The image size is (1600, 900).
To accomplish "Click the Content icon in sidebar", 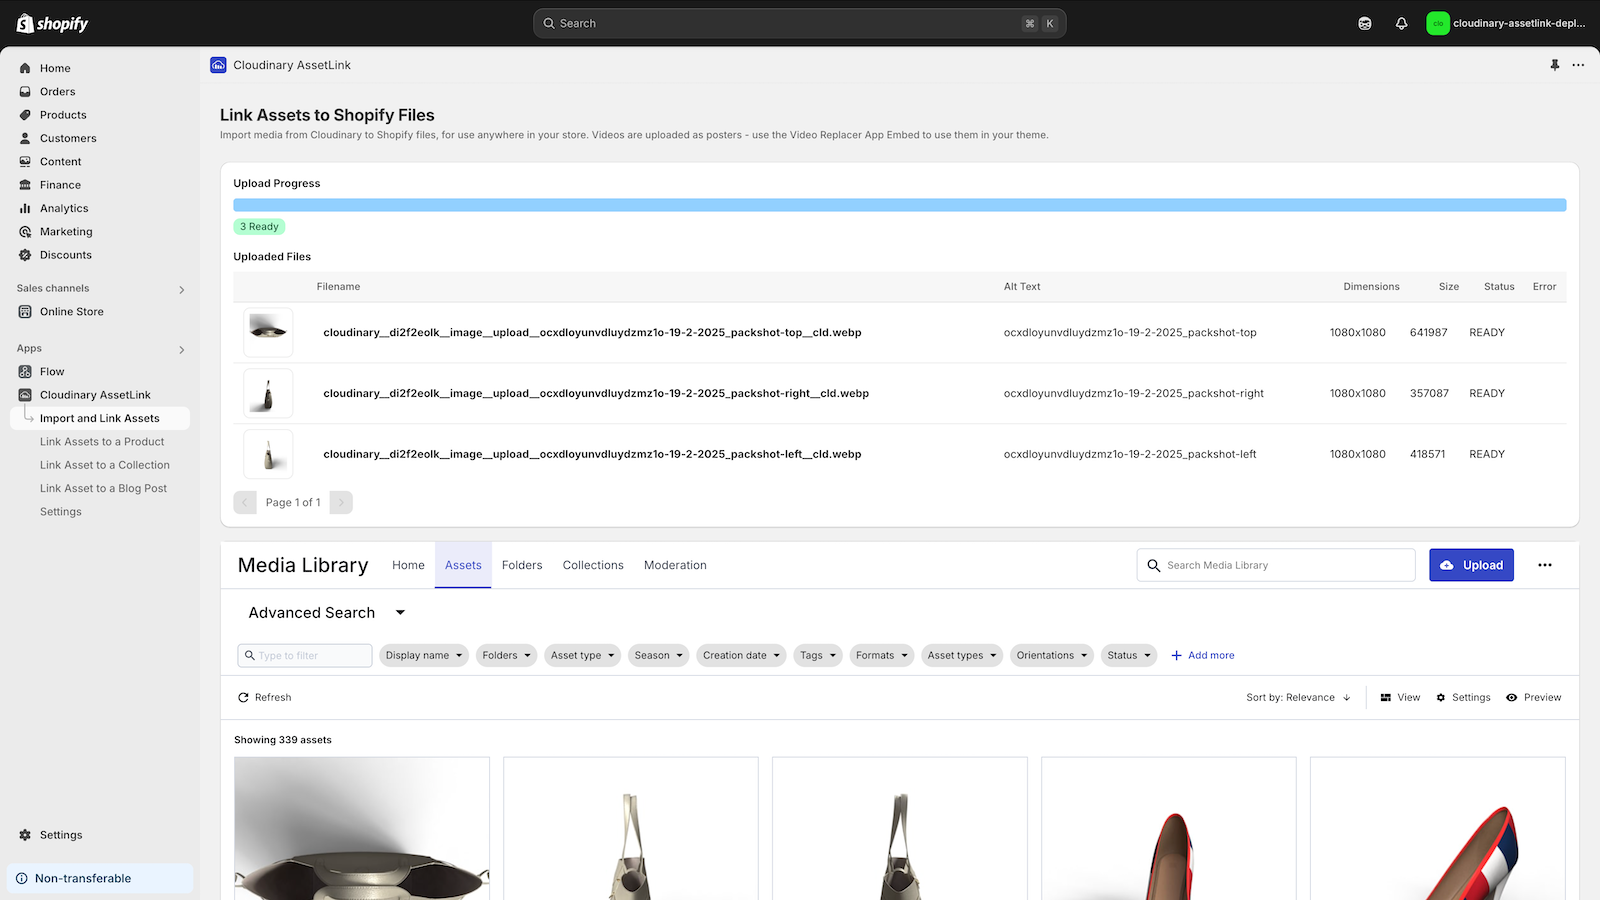I will (25, 161).
